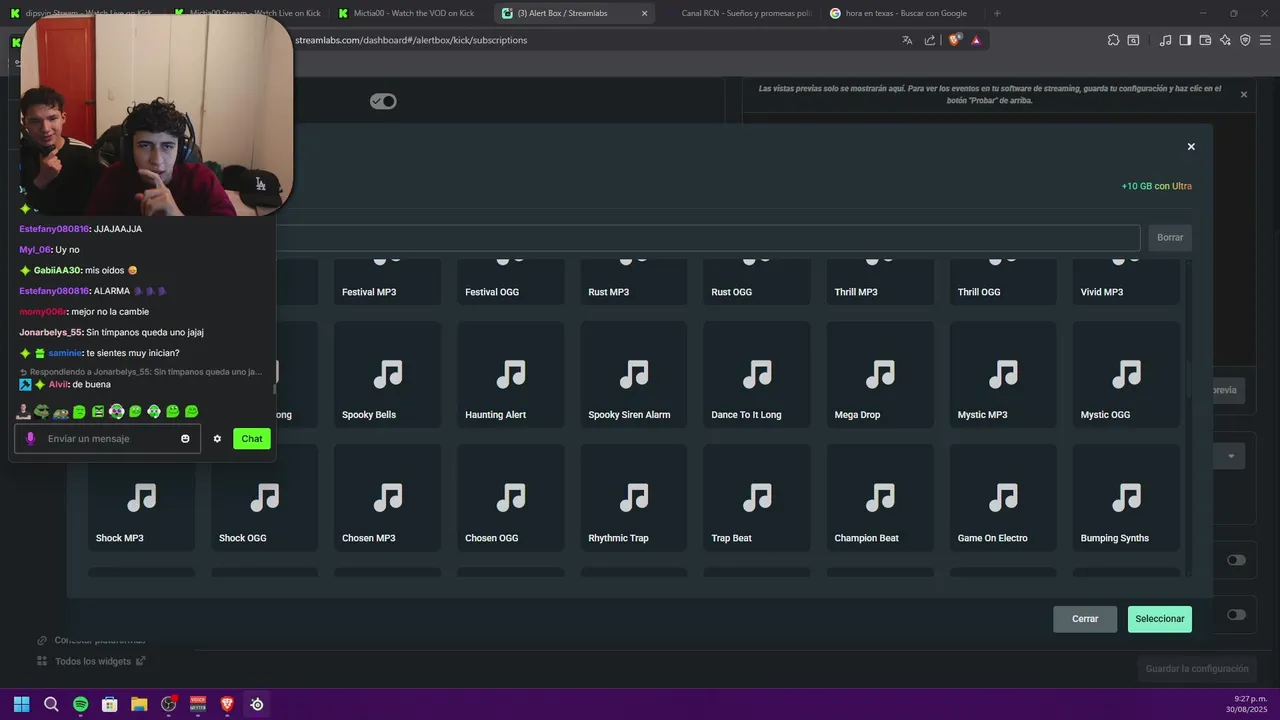1280x720 pixels.
Task: Choose the Champion Beat music icon
Action: coord(880,498)
